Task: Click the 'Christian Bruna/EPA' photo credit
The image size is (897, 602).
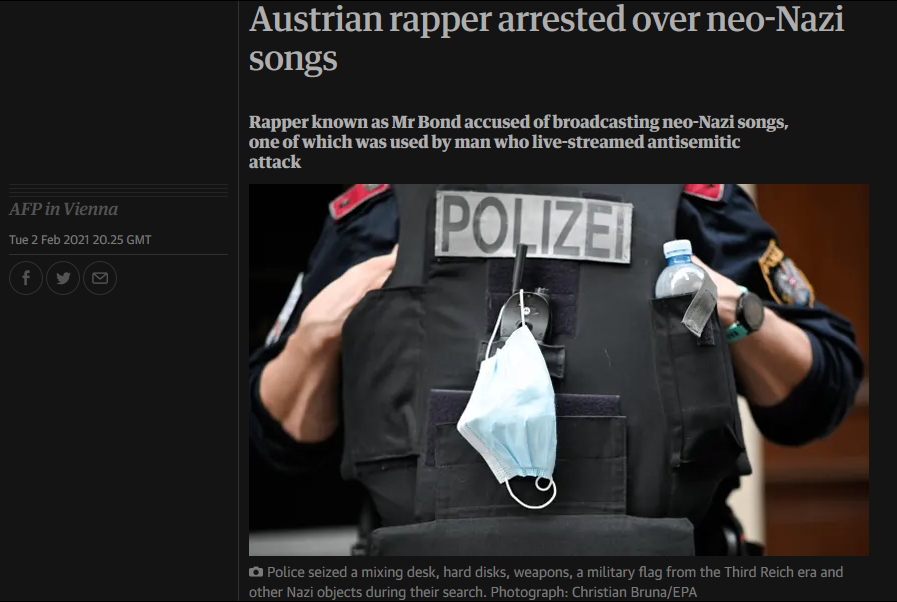Action: coord(634,592)
